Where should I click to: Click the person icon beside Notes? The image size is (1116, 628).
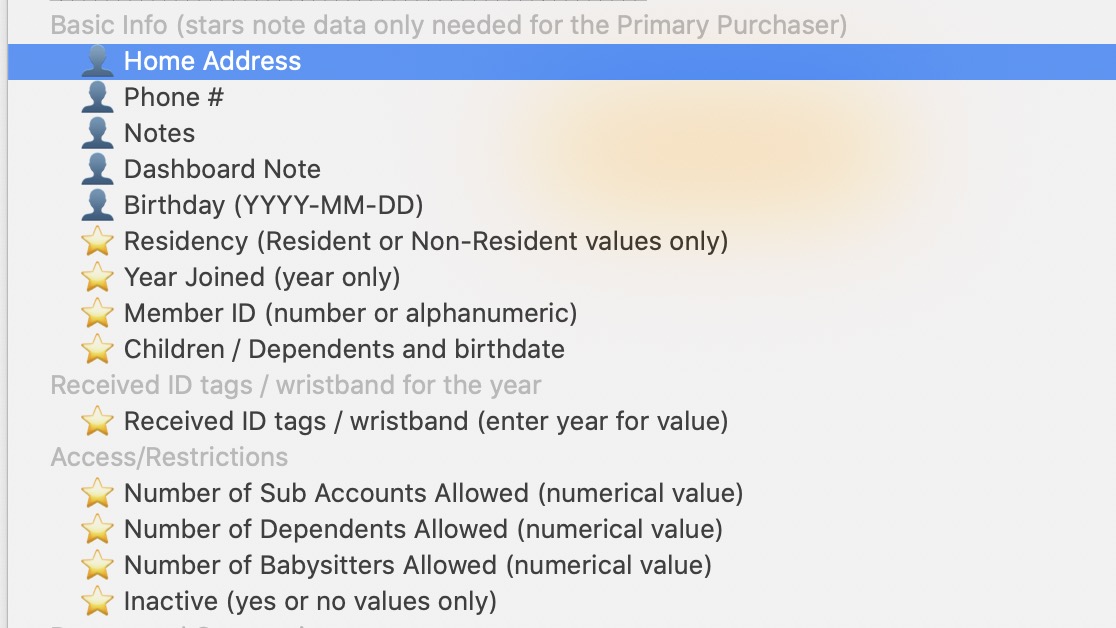(97, 133)
